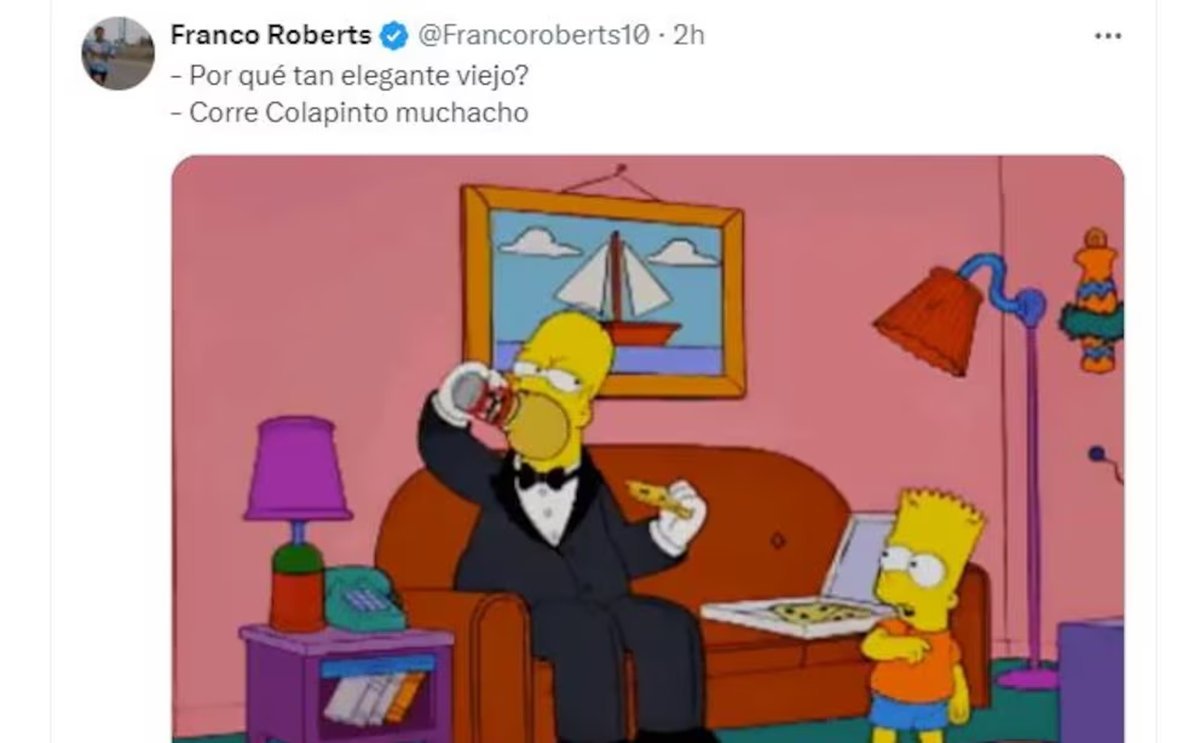The width and height of the screenshot is (1200, 743).
Task: Click the pizza slice in Homer's hand
Action: pos(657,497)
